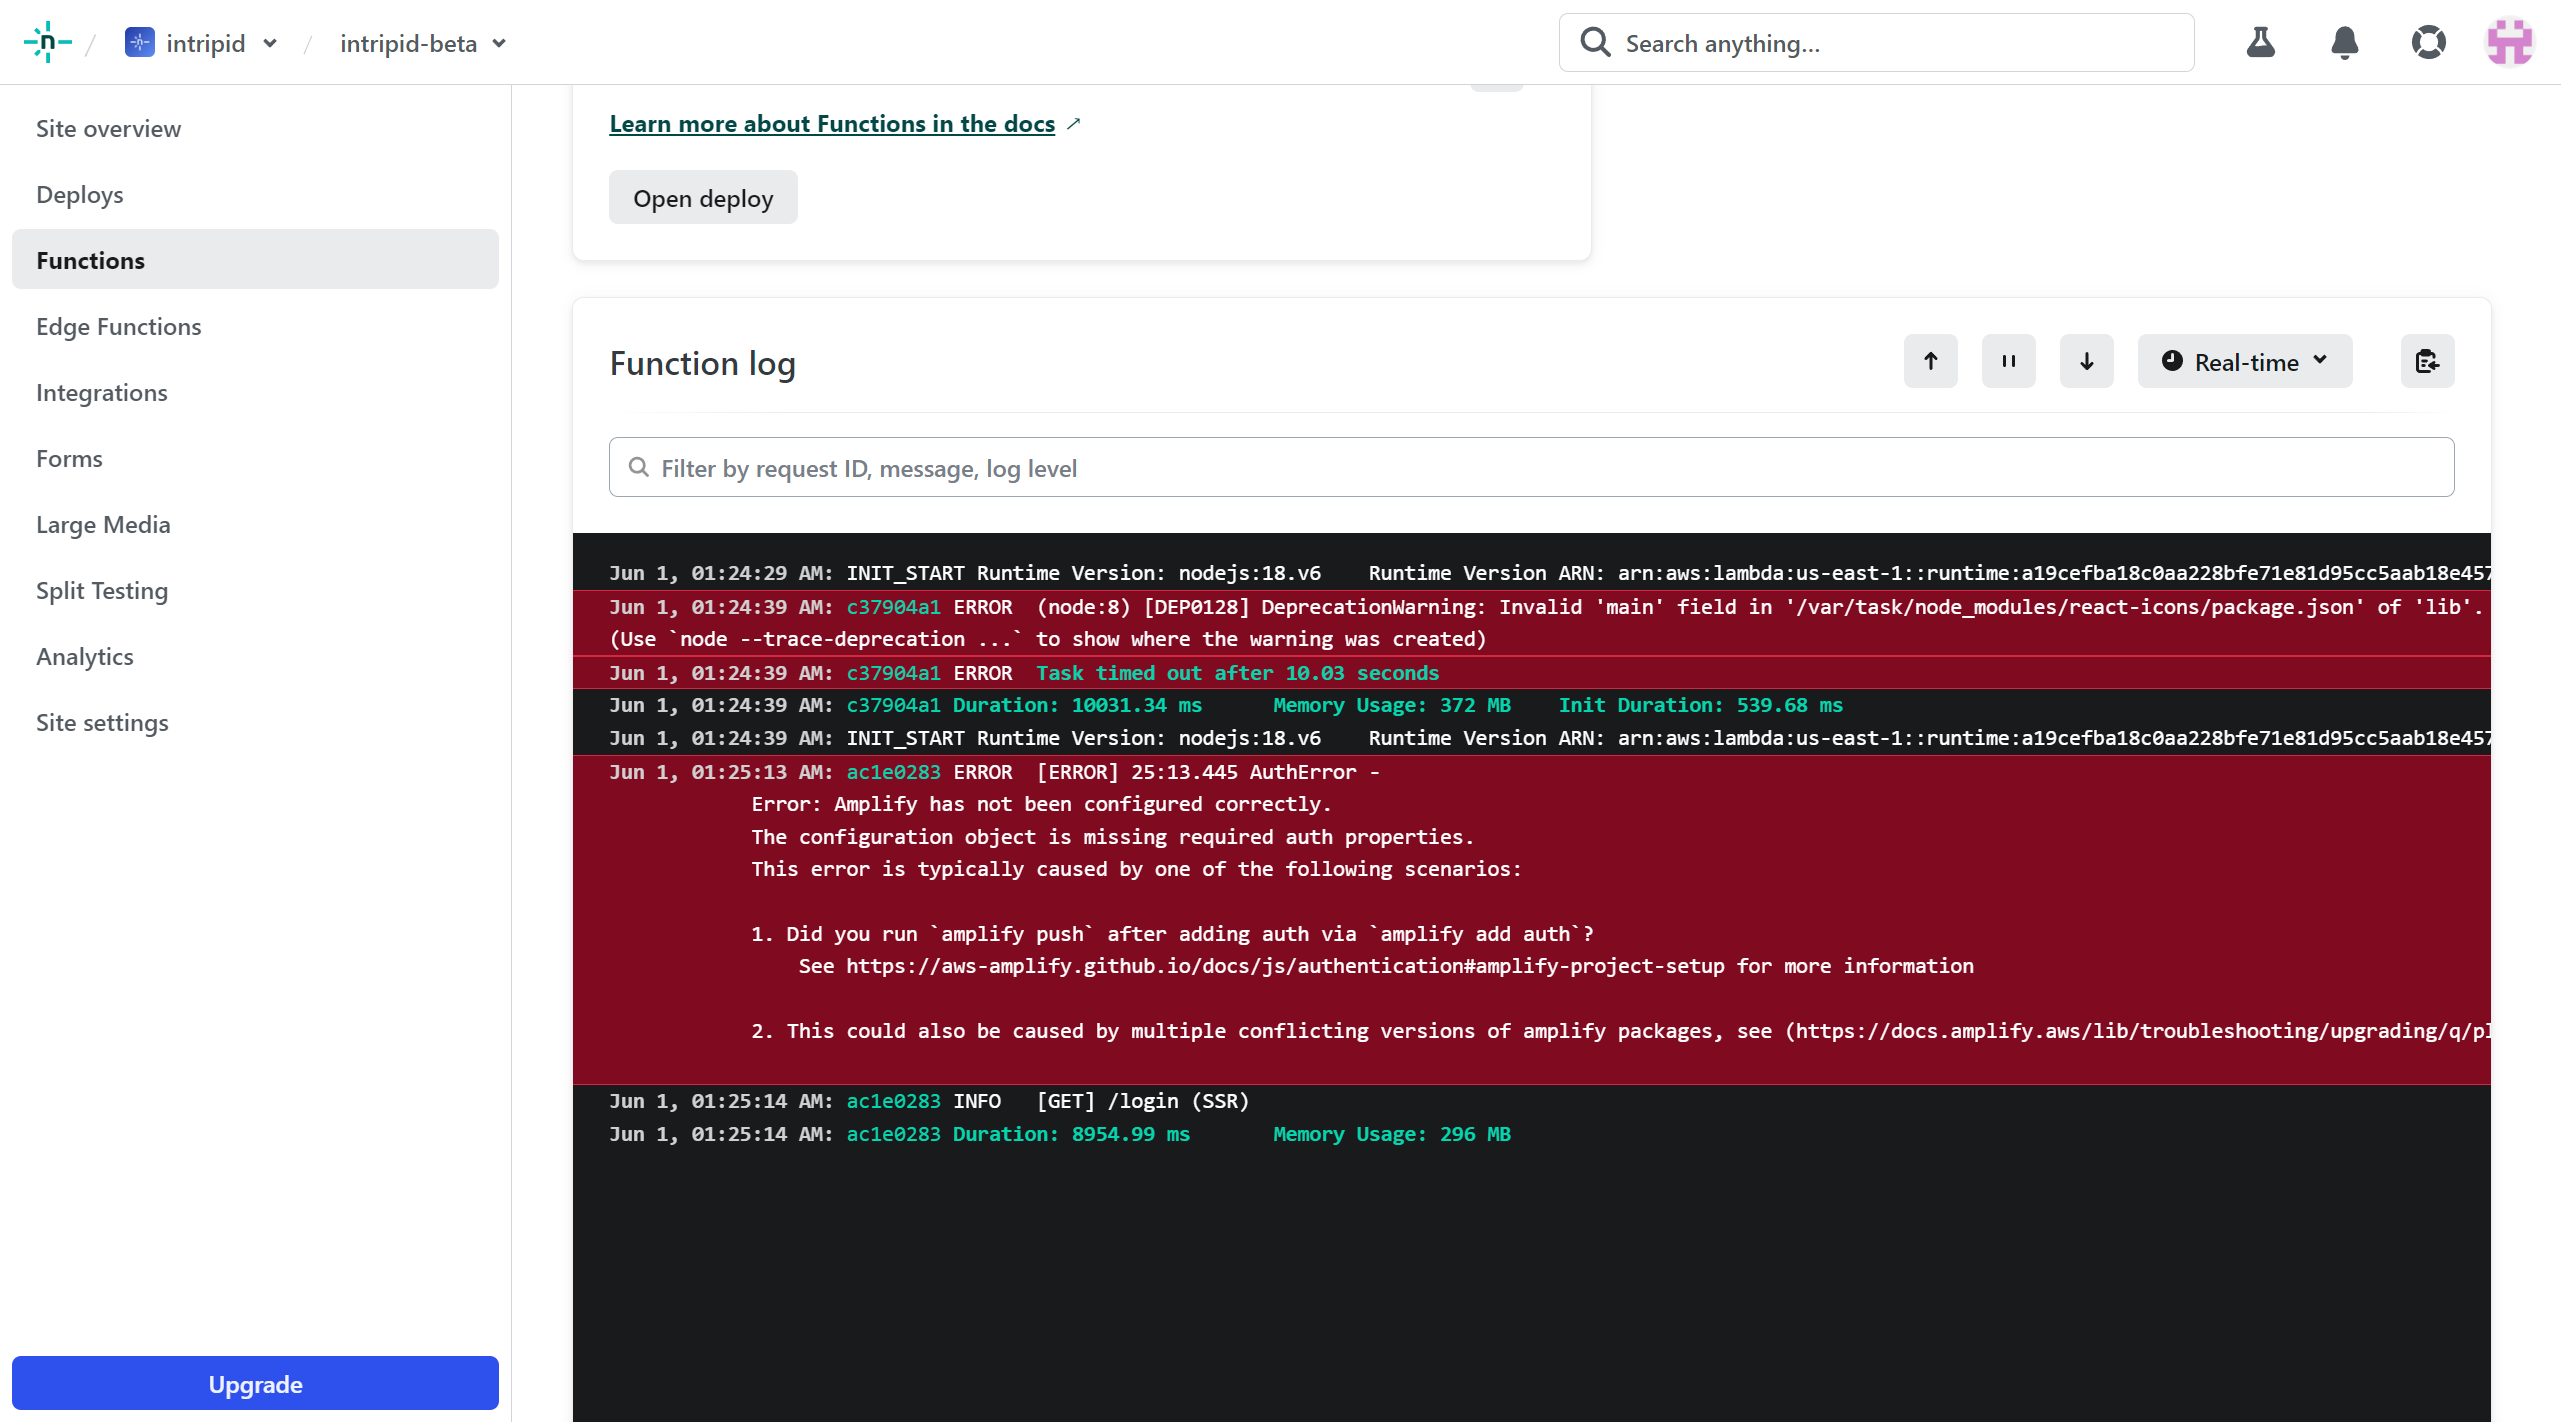Screen dimensions: 2561x1422
Task: Pause real-time log streaming
Action: click(2008, 361)
